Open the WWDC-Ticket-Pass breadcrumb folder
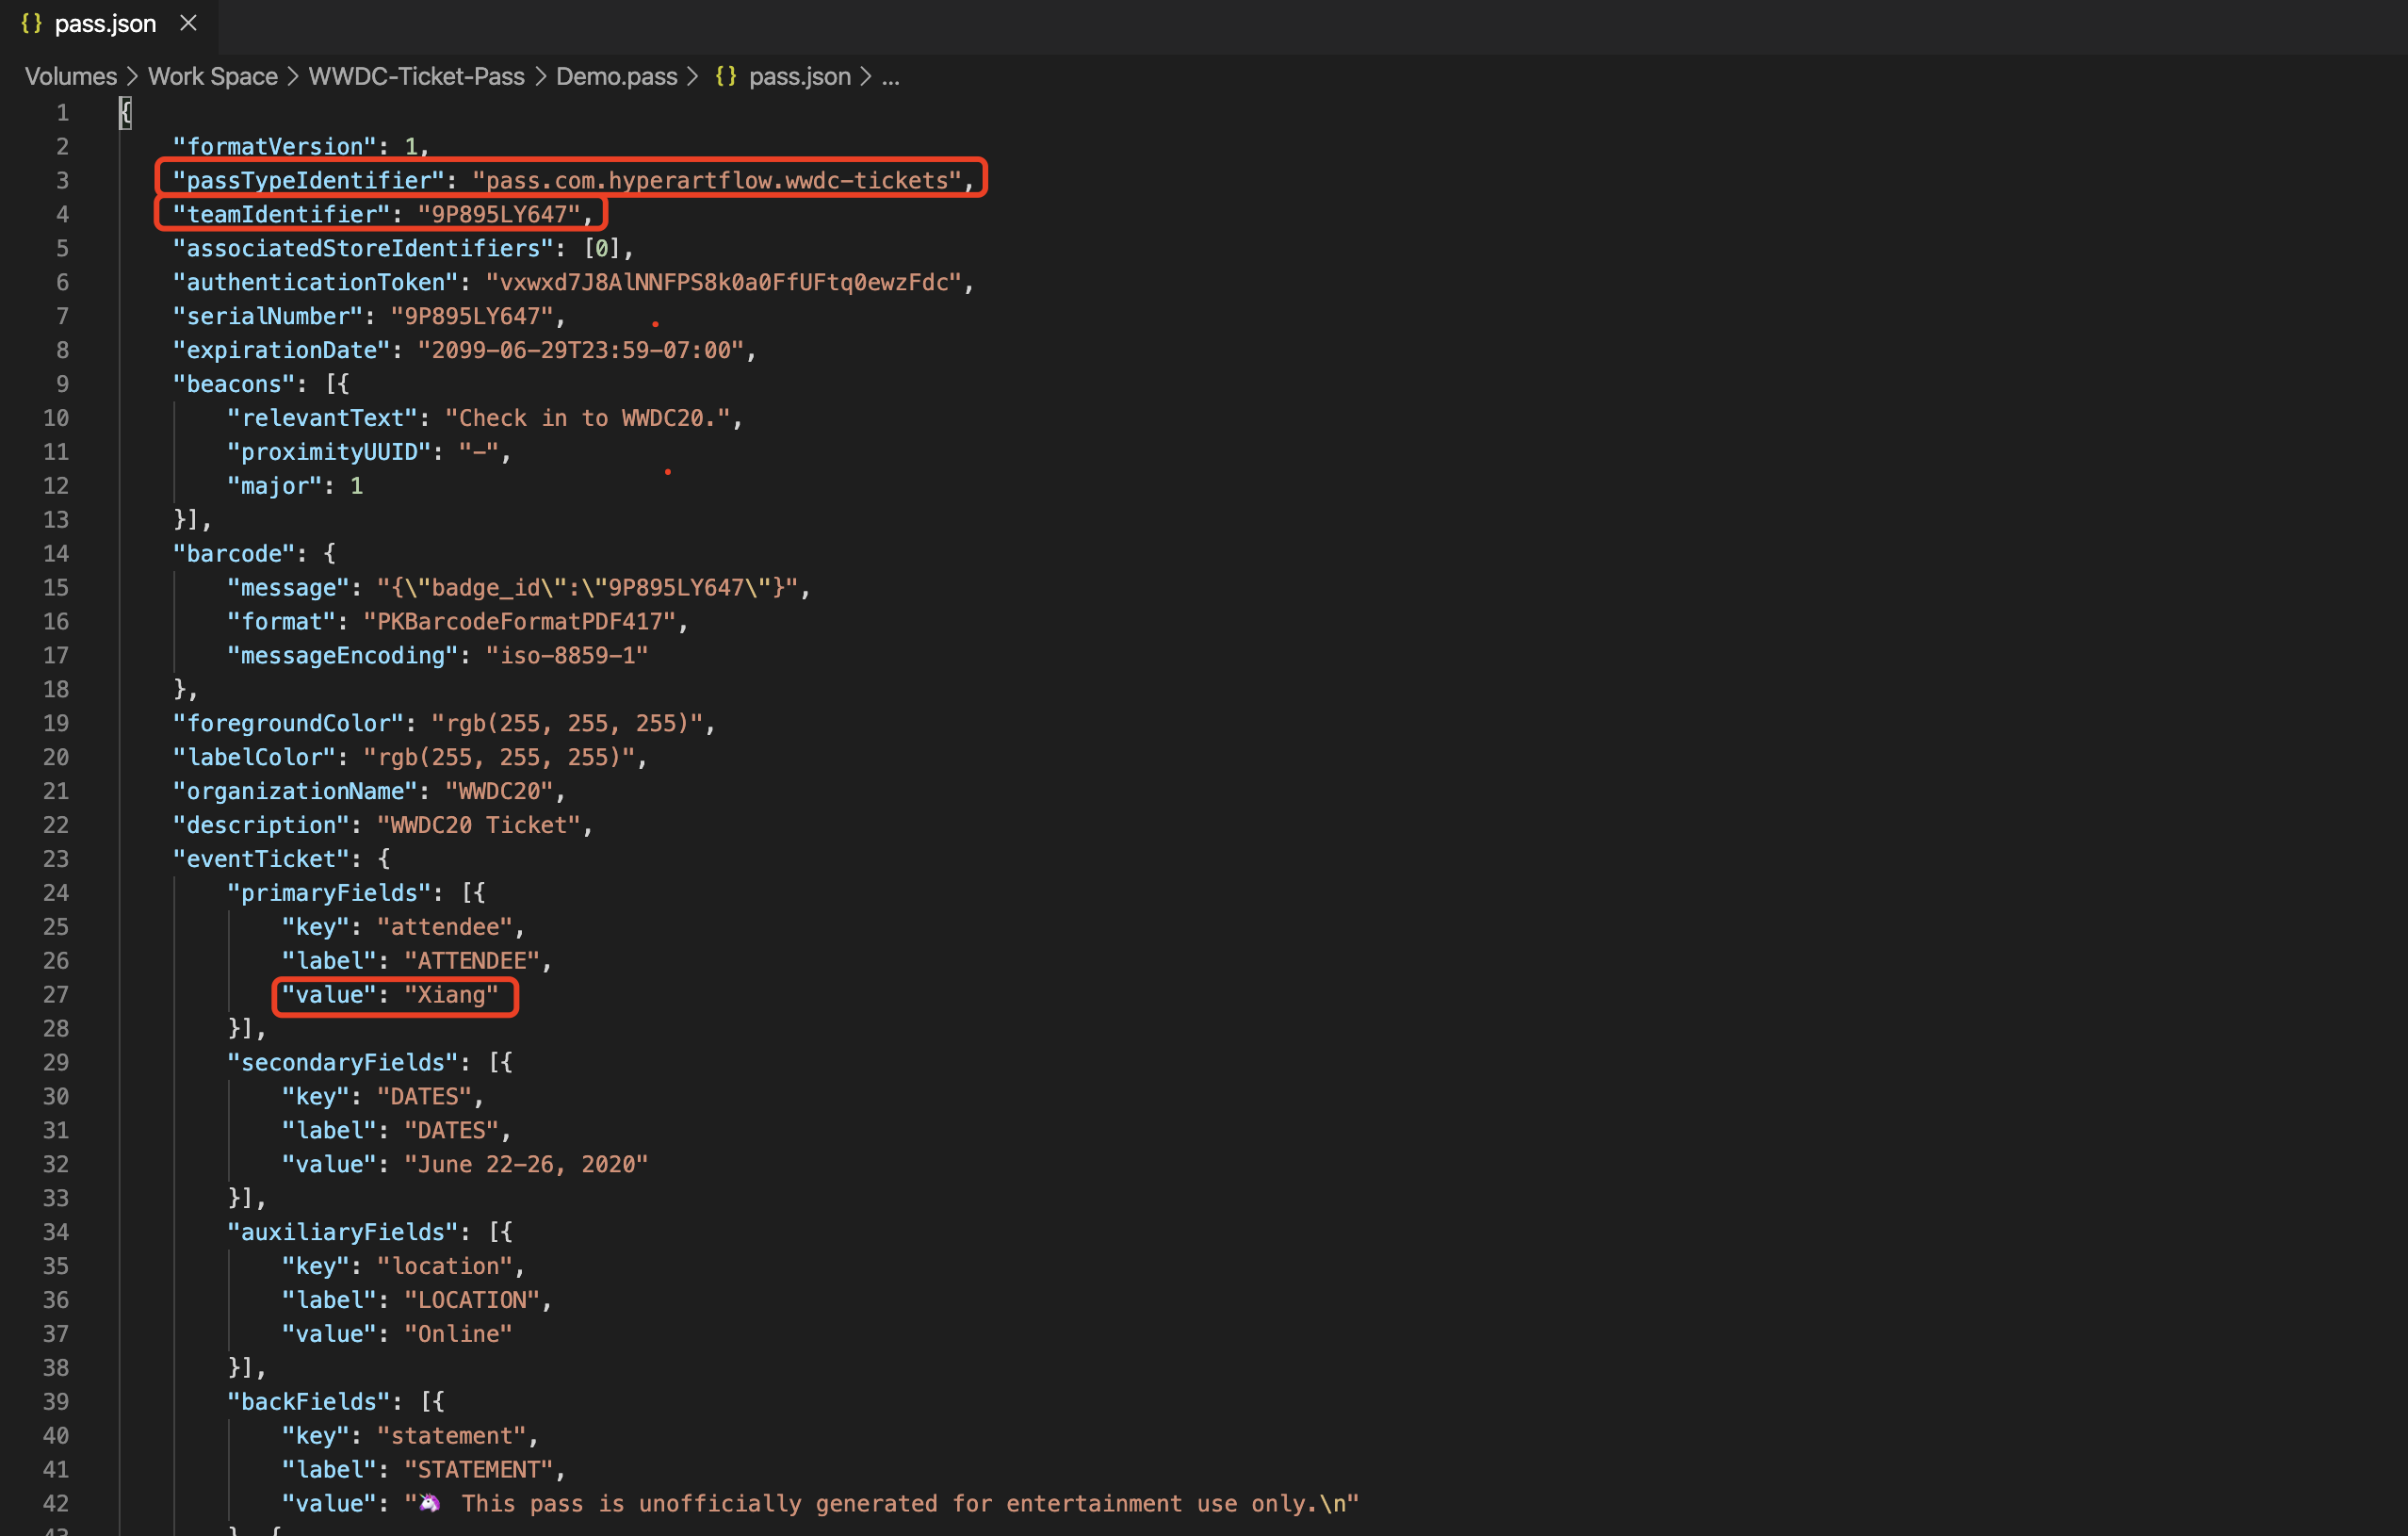Screen dimensions: 2408x1536 click(416, 76)
